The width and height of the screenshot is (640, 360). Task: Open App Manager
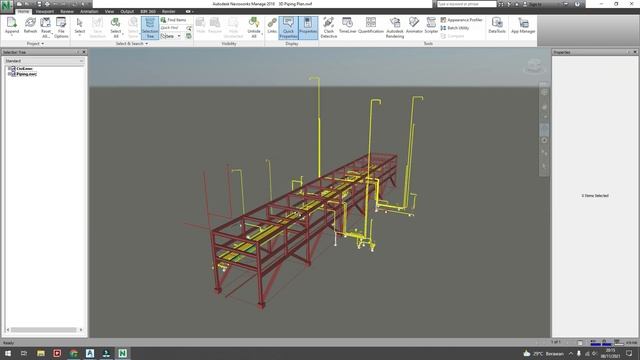[523, 25]
